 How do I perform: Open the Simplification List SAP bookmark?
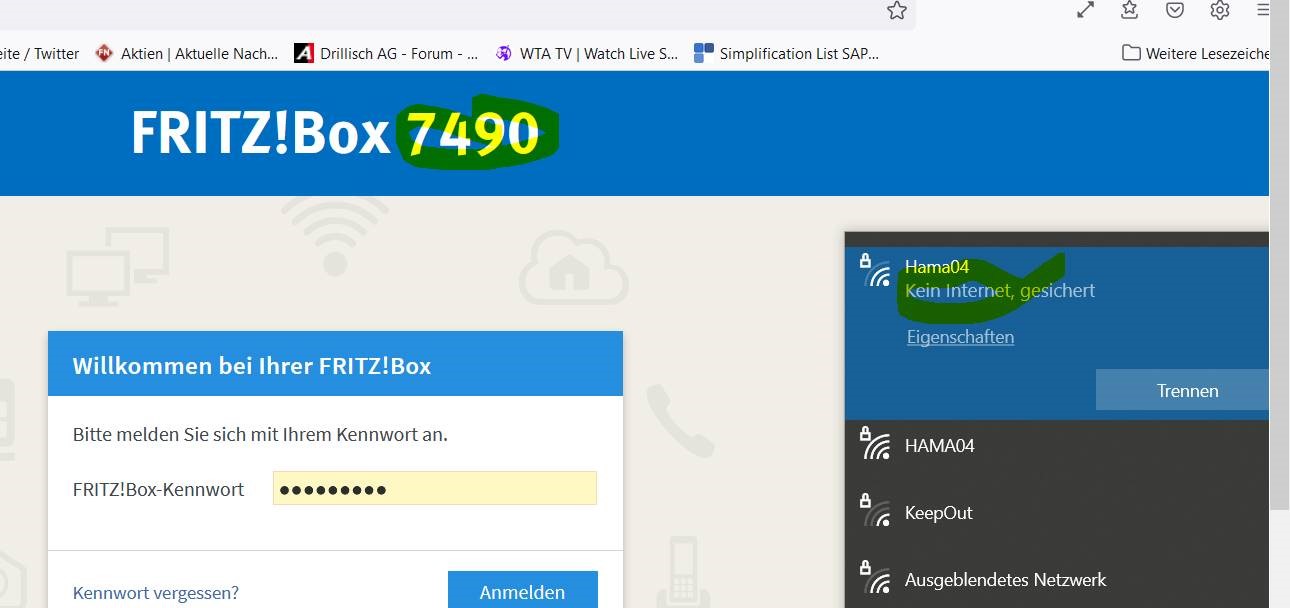pos(787,54)
